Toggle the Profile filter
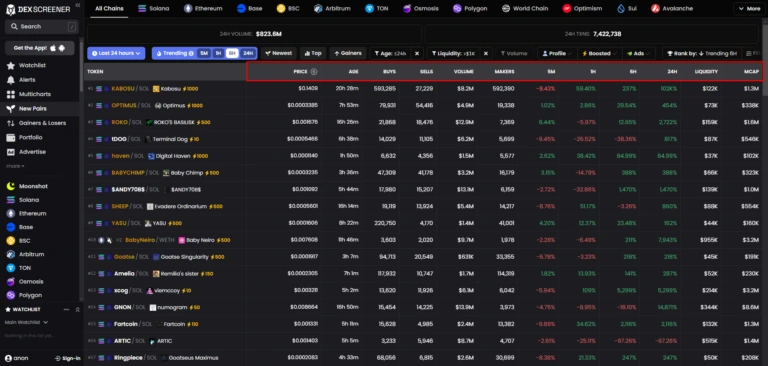Viewport: 768px width, 366px height. coord(557,53)
